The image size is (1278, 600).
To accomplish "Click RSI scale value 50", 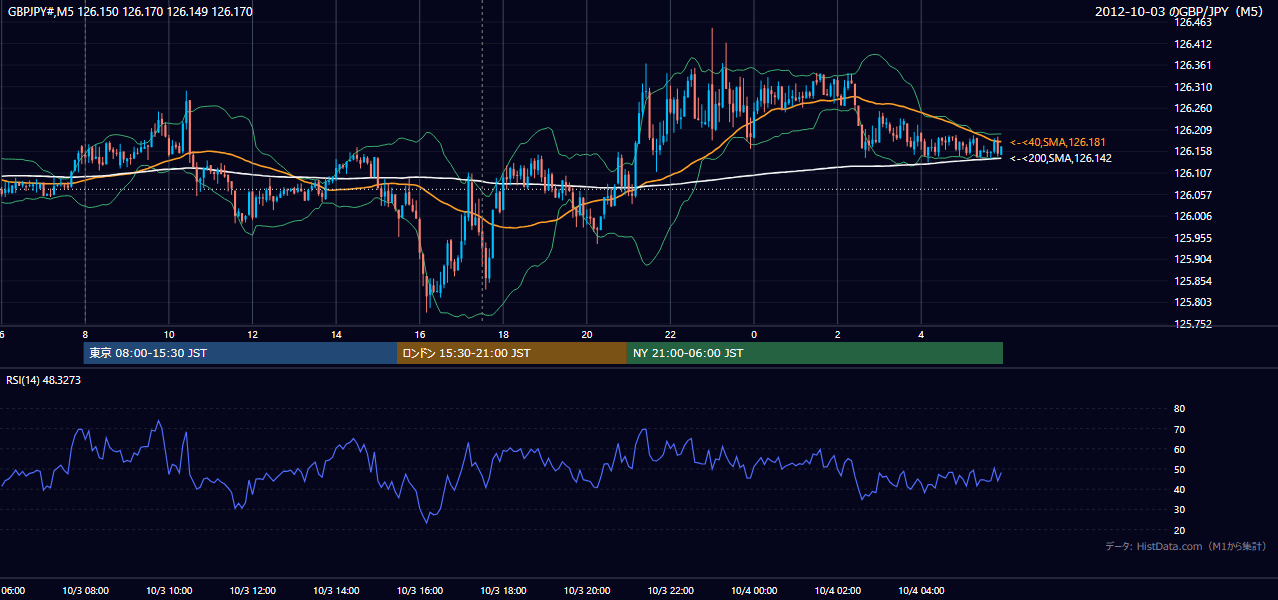I will [1180, 469].
